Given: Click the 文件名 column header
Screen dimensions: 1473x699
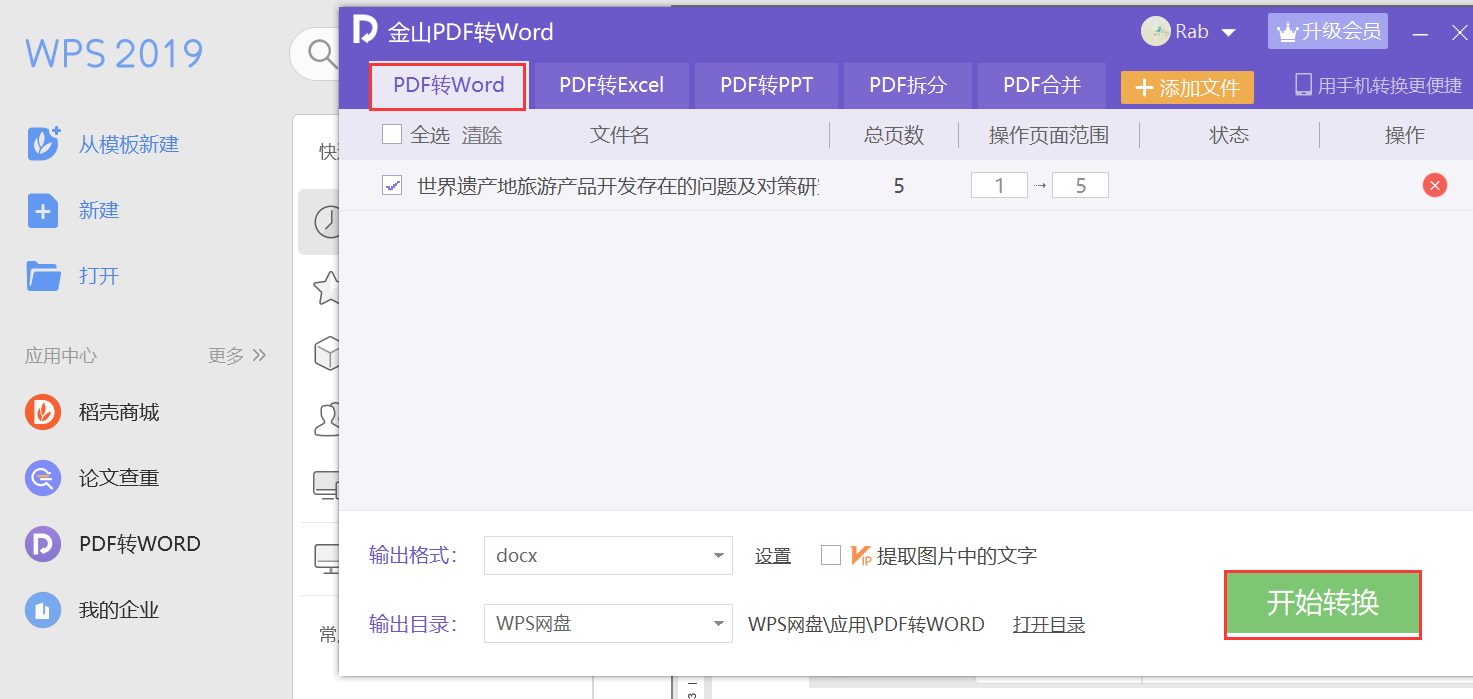Looking at the screenshot, I should 620,135.
